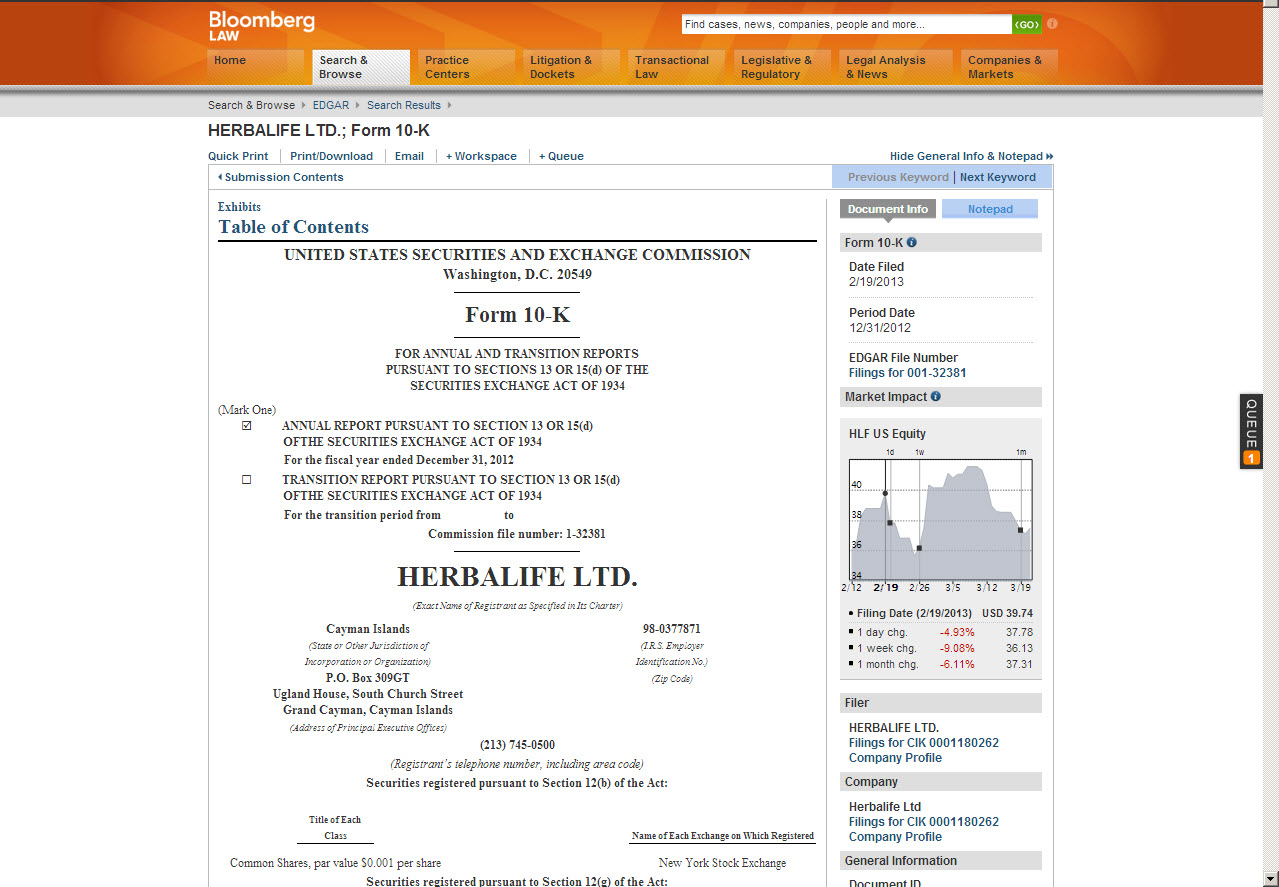
Task: Add document to Workspace
Action: (x=481, y=156)
